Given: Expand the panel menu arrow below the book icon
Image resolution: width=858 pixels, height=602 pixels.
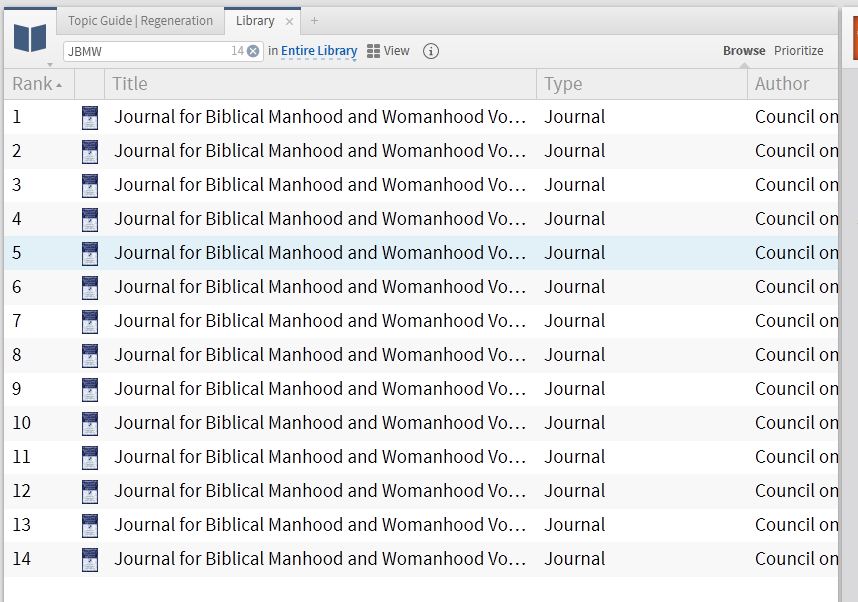Looking at the screenshot, I should (x=50, y=65).
